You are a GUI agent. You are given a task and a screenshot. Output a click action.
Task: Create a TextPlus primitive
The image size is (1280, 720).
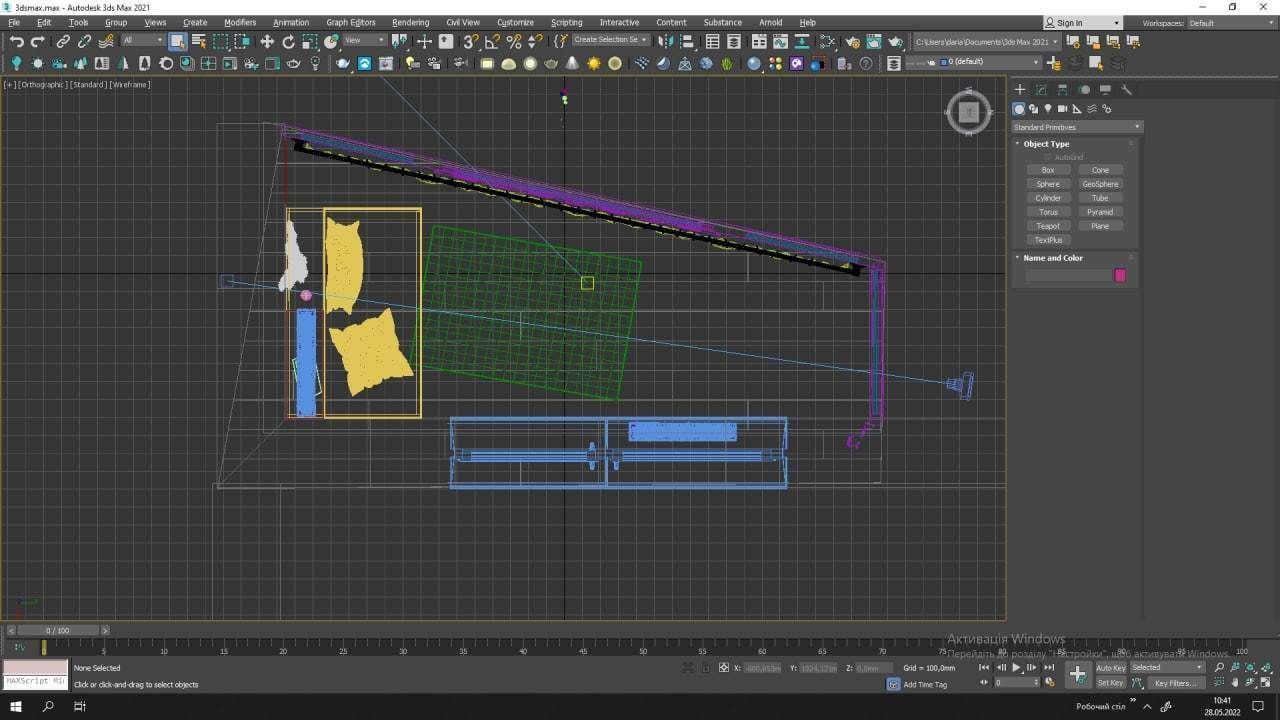1048,240
